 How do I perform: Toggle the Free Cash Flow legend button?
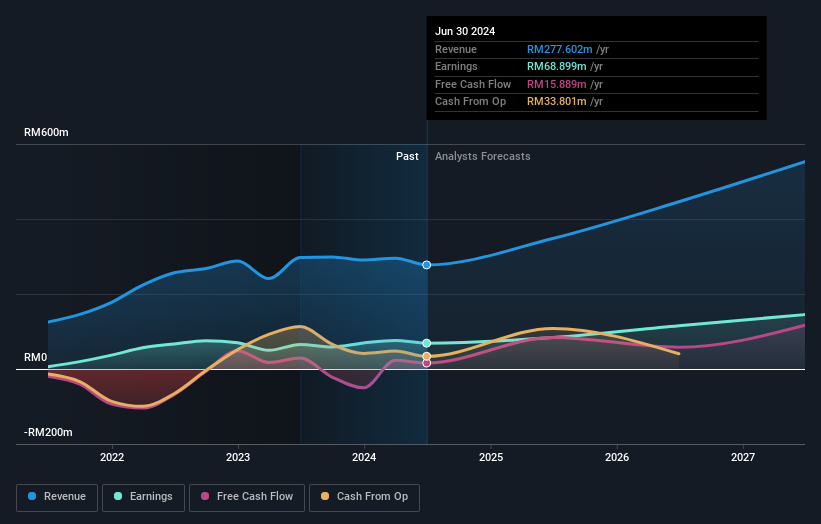247,497
